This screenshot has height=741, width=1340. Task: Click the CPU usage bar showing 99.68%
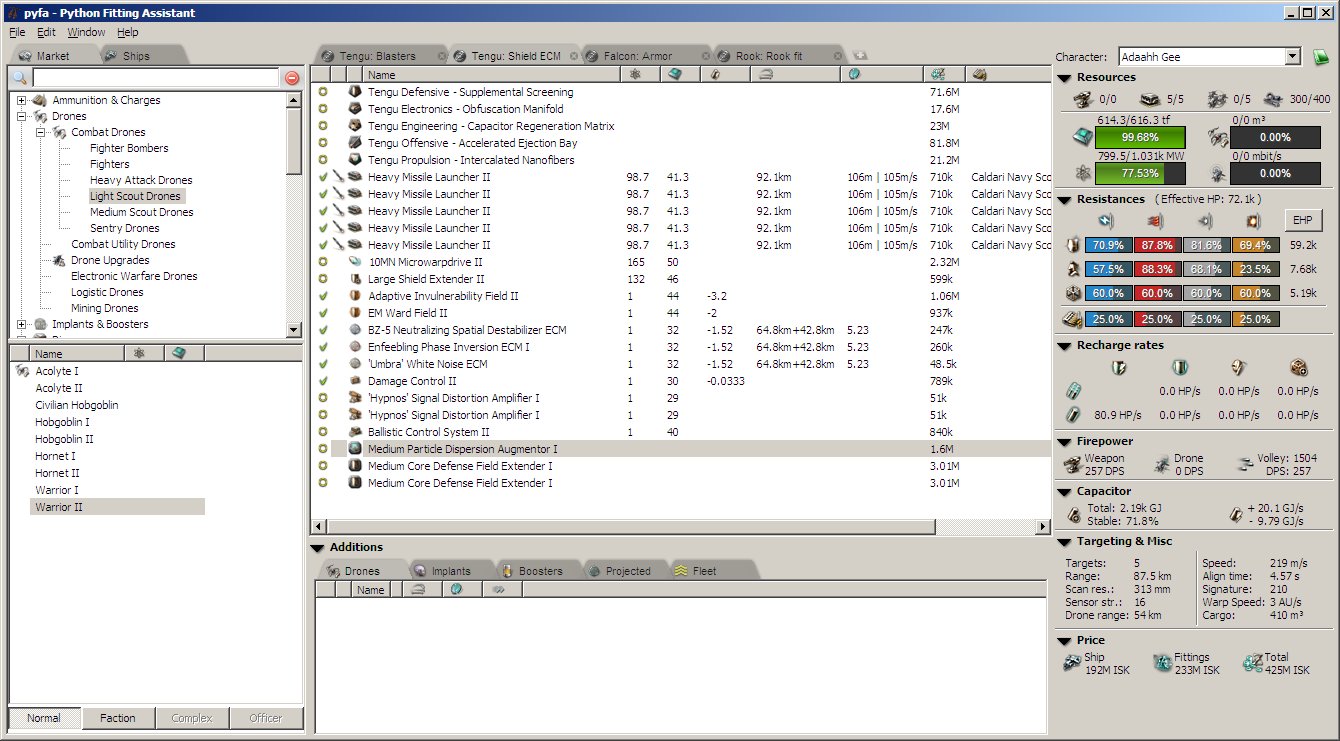[1141, 137]
